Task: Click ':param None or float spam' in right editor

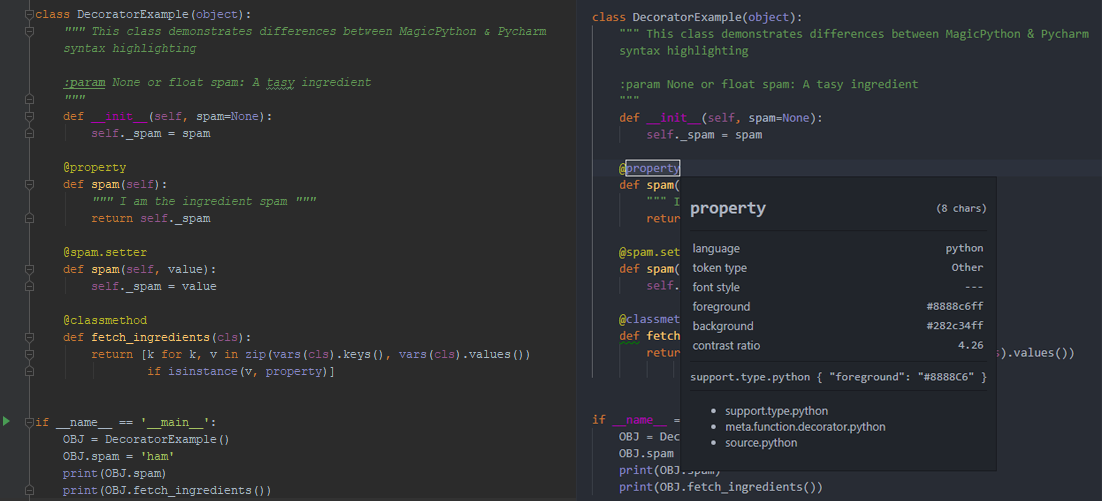Action: (707, 84)
